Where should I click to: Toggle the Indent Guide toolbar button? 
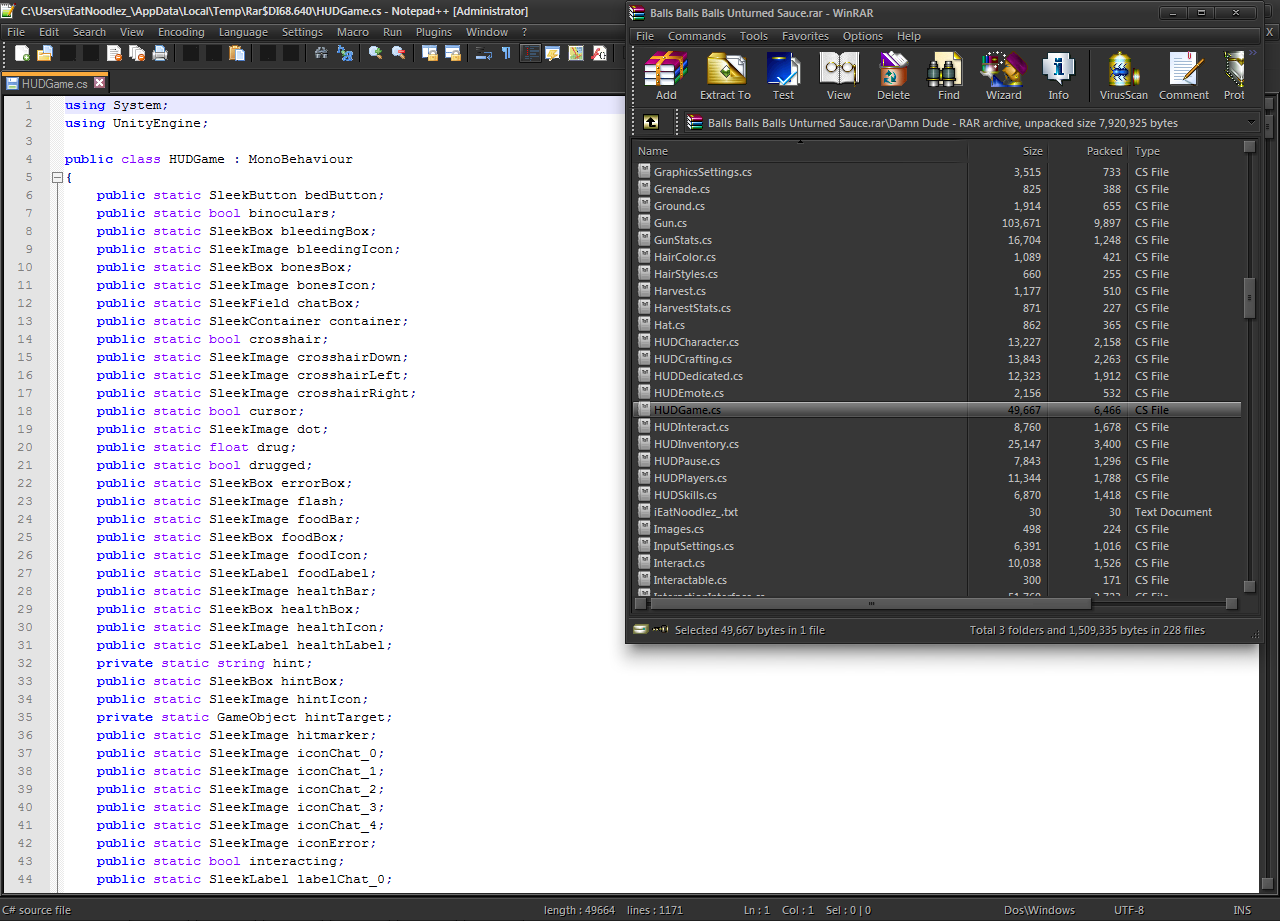[x=531, y=53]
